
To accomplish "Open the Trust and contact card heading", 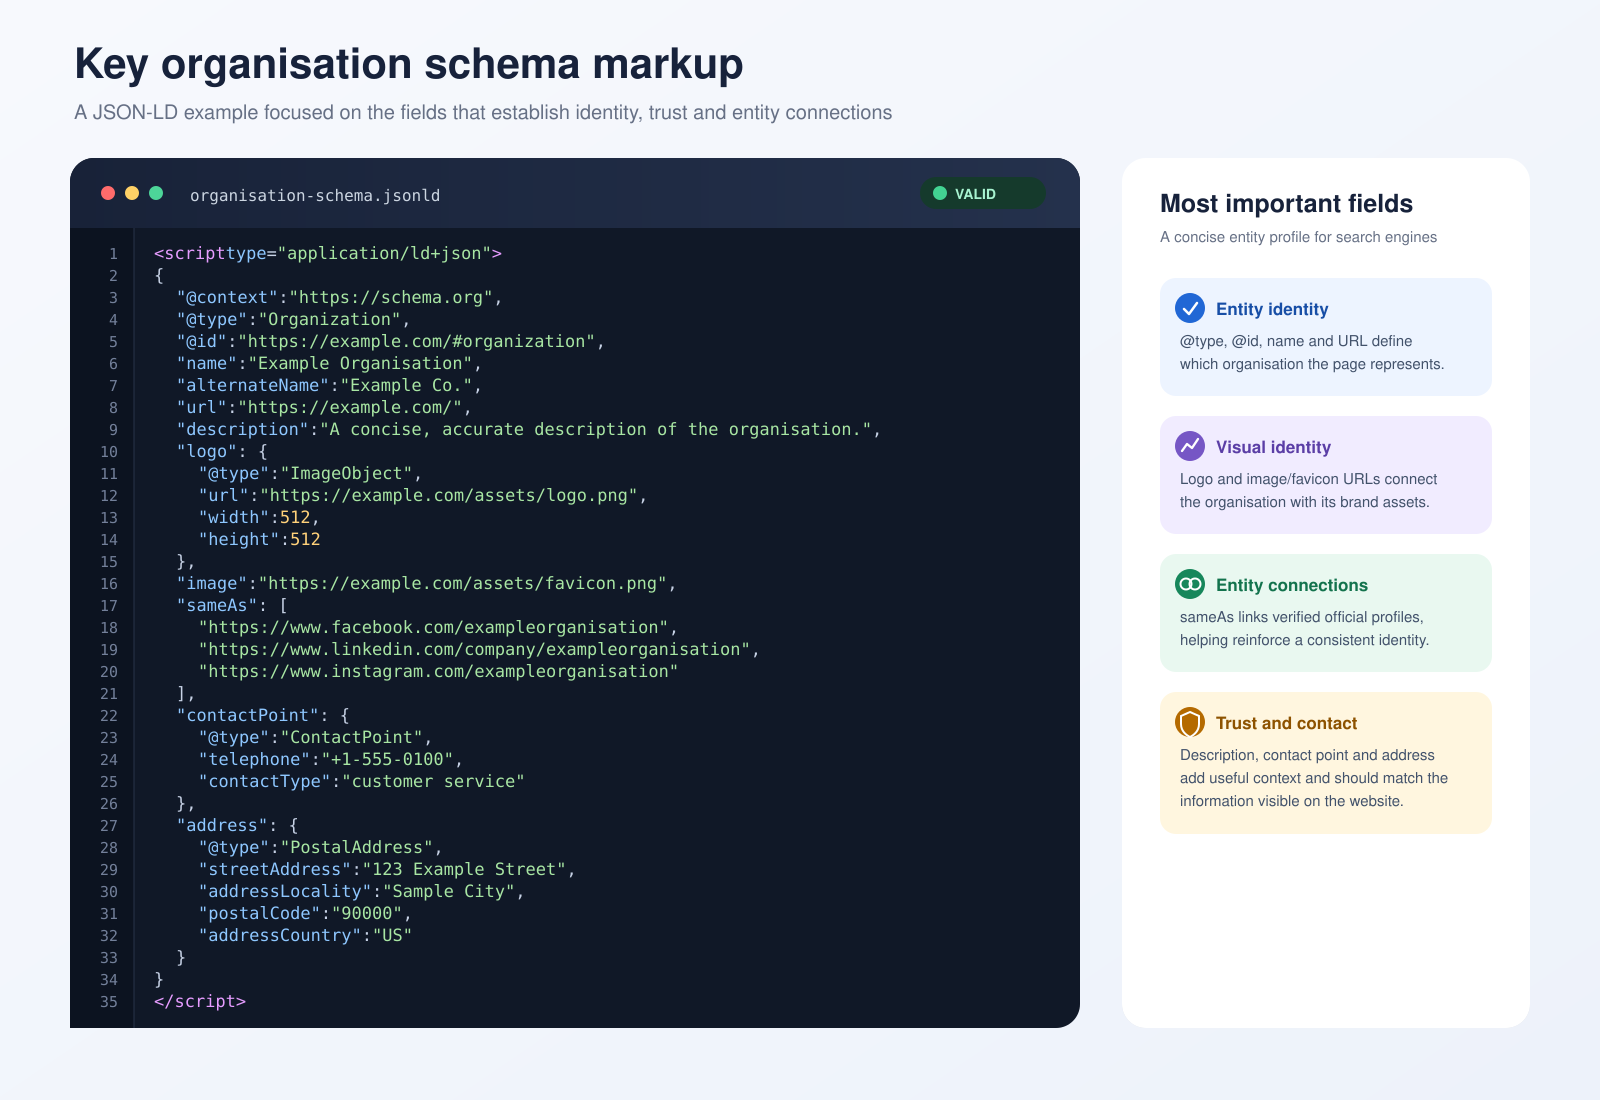I will click(x=1286, y=723).
